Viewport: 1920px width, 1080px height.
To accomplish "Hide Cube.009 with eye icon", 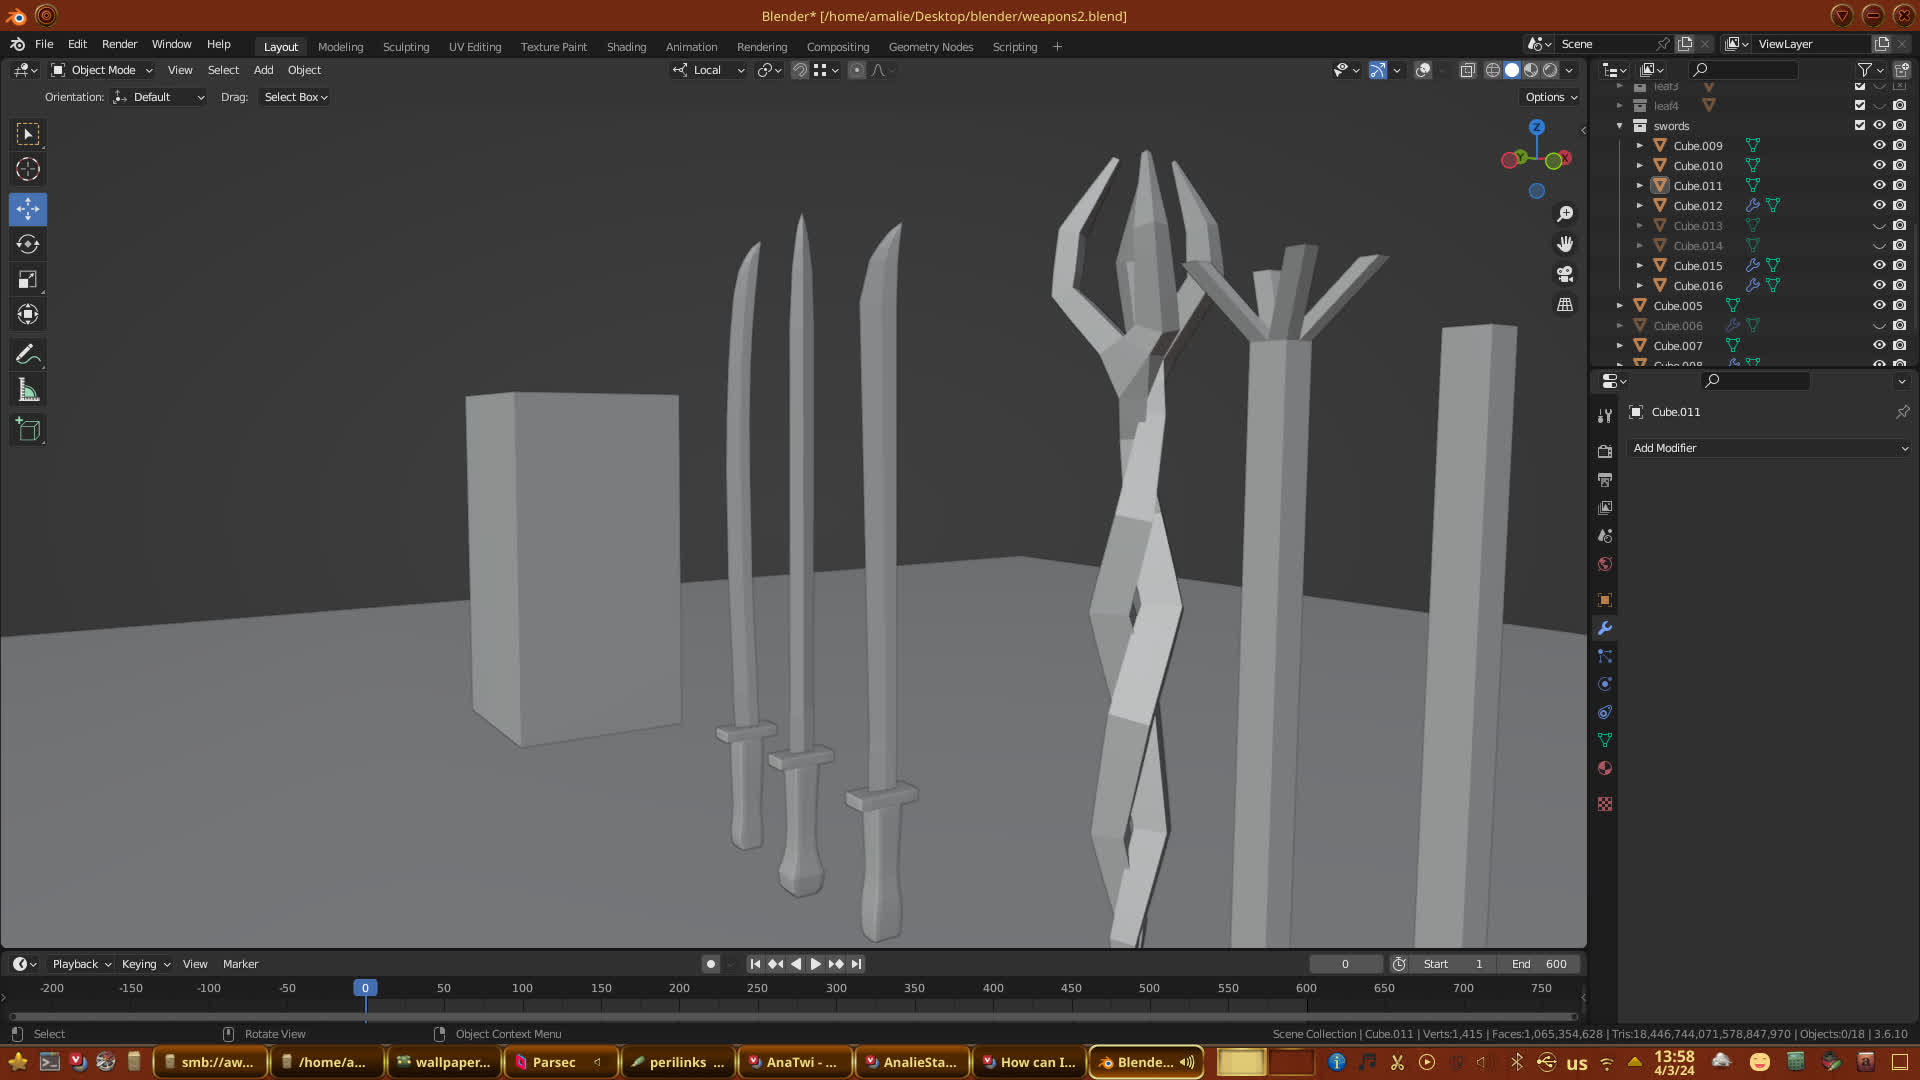I will pos(1879,145).
